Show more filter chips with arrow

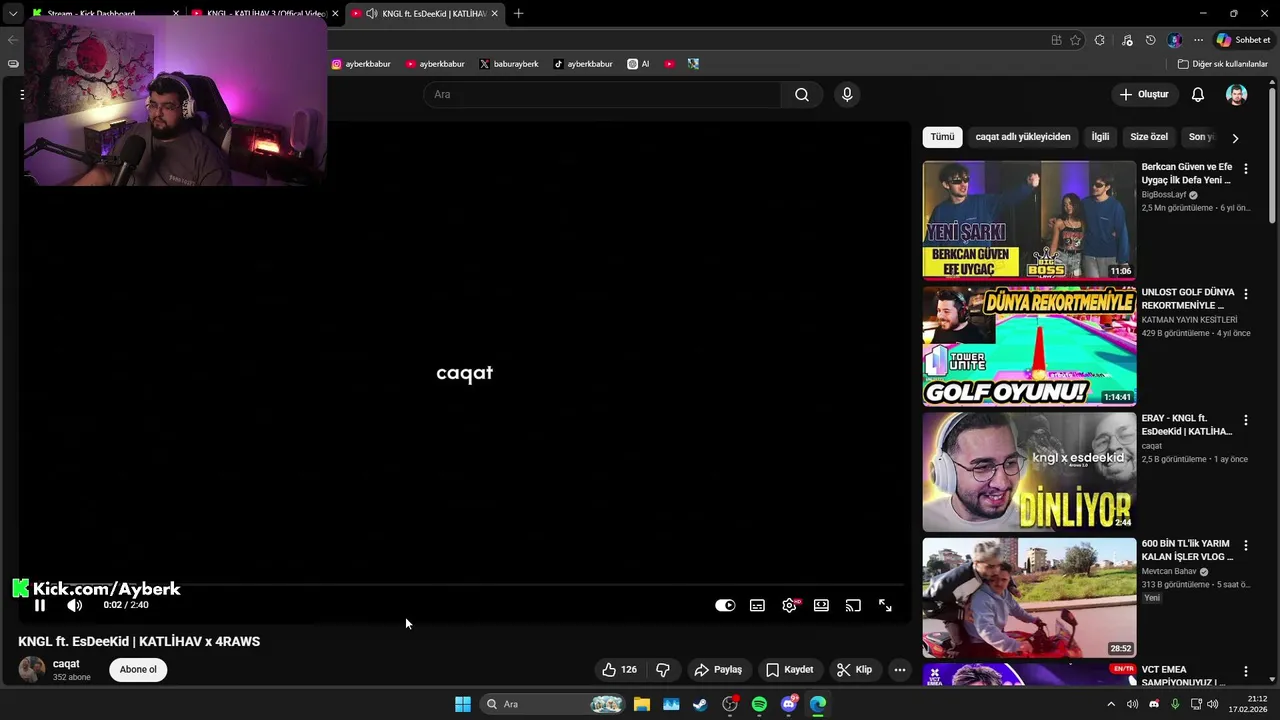(1235, 138)
